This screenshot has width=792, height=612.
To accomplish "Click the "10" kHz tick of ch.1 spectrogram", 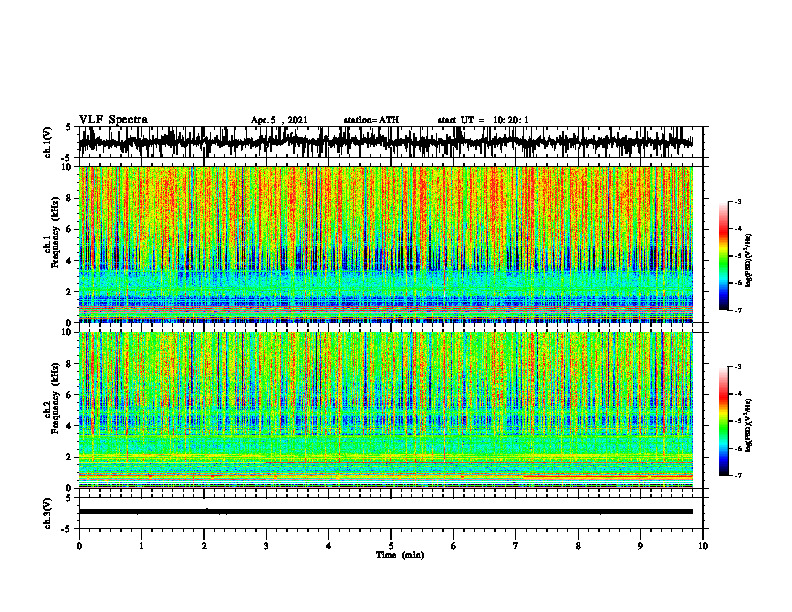I will [68, 167].
